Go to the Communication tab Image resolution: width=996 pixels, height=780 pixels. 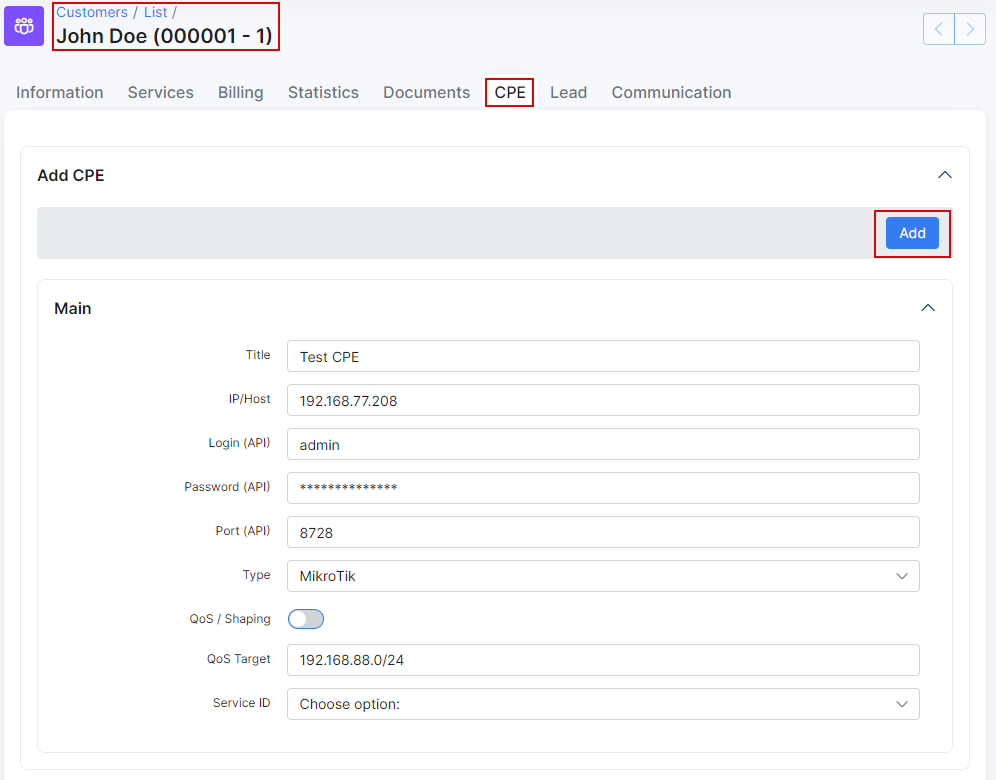coord(671,93)
